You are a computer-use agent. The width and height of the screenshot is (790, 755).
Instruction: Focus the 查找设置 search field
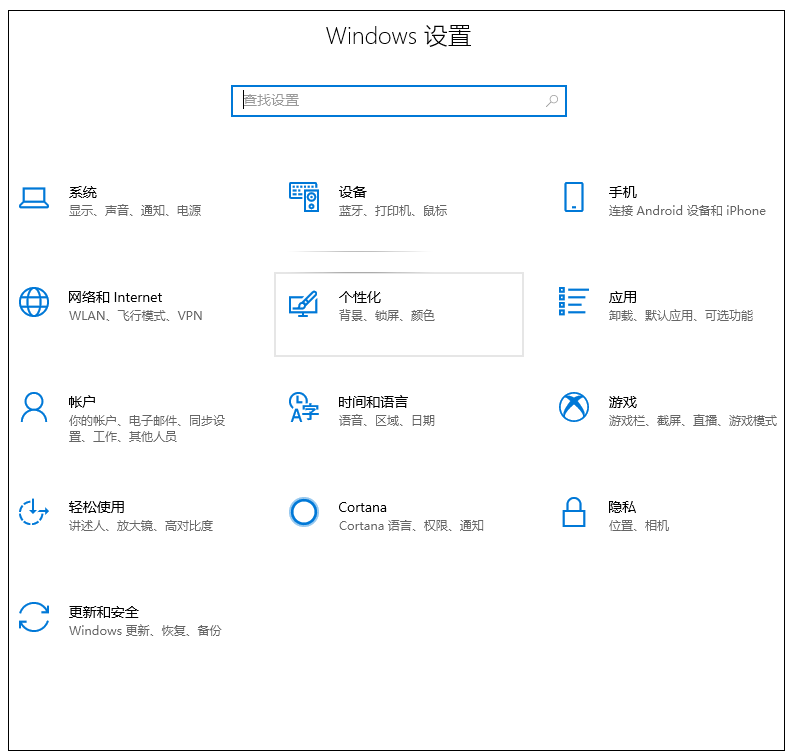(390, 101)
